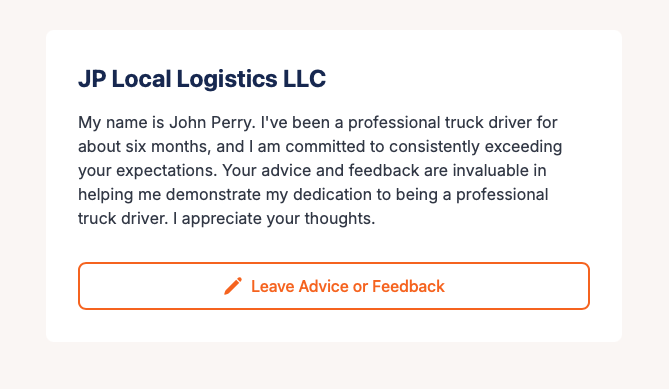This screenshot has width=669, height=389.
Task: Click the word "Local" in the heading
Action: 141,79
